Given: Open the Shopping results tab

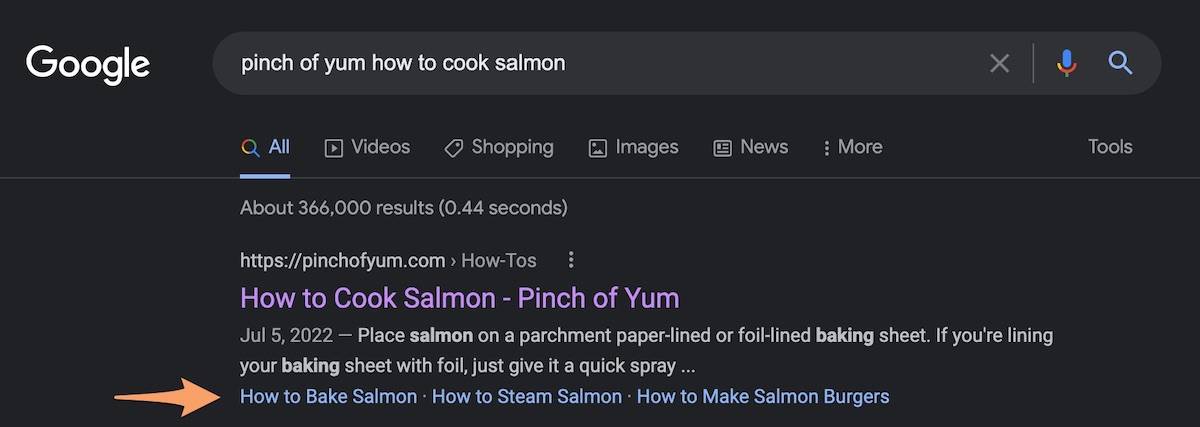Looking at the screenshot, I should point(499,147).
